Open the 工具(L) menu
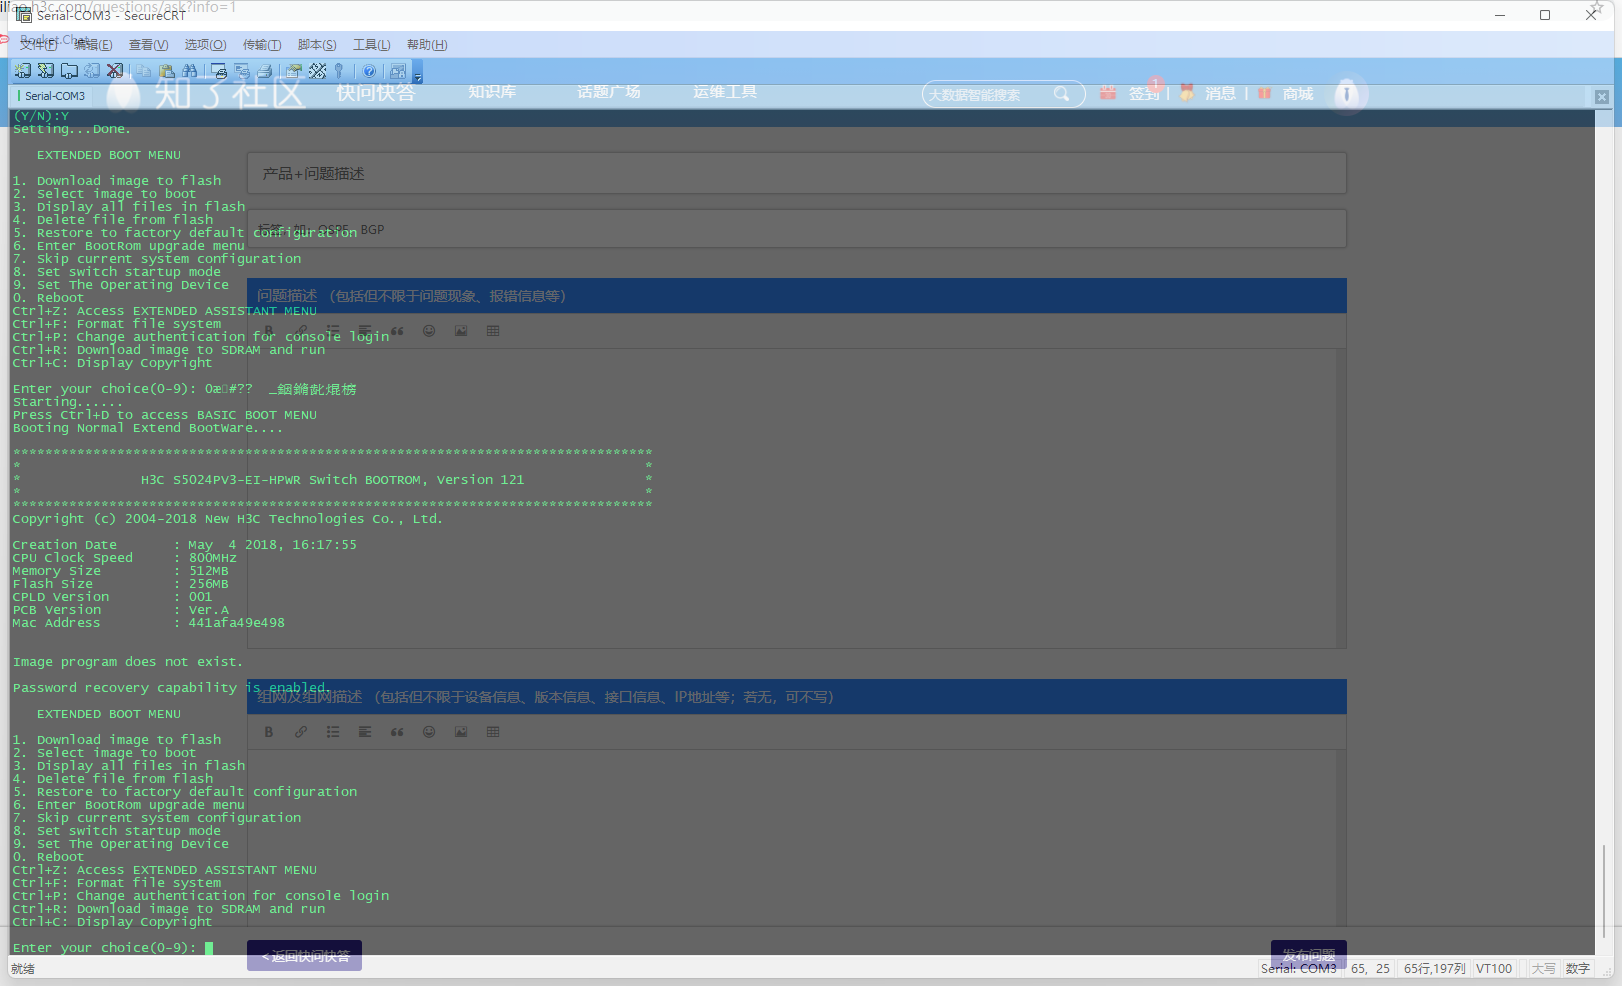This screenshot has height=986, width=1622. [371, 45]
